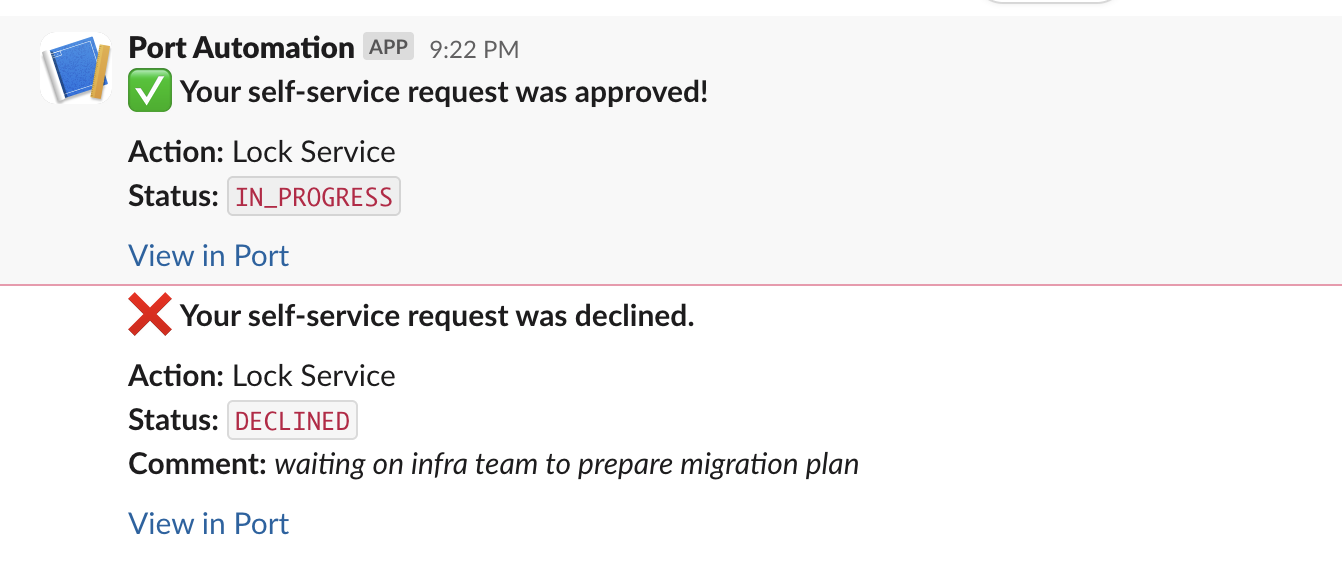
Task: Open the Port Automation sender name
Action: 241,47
